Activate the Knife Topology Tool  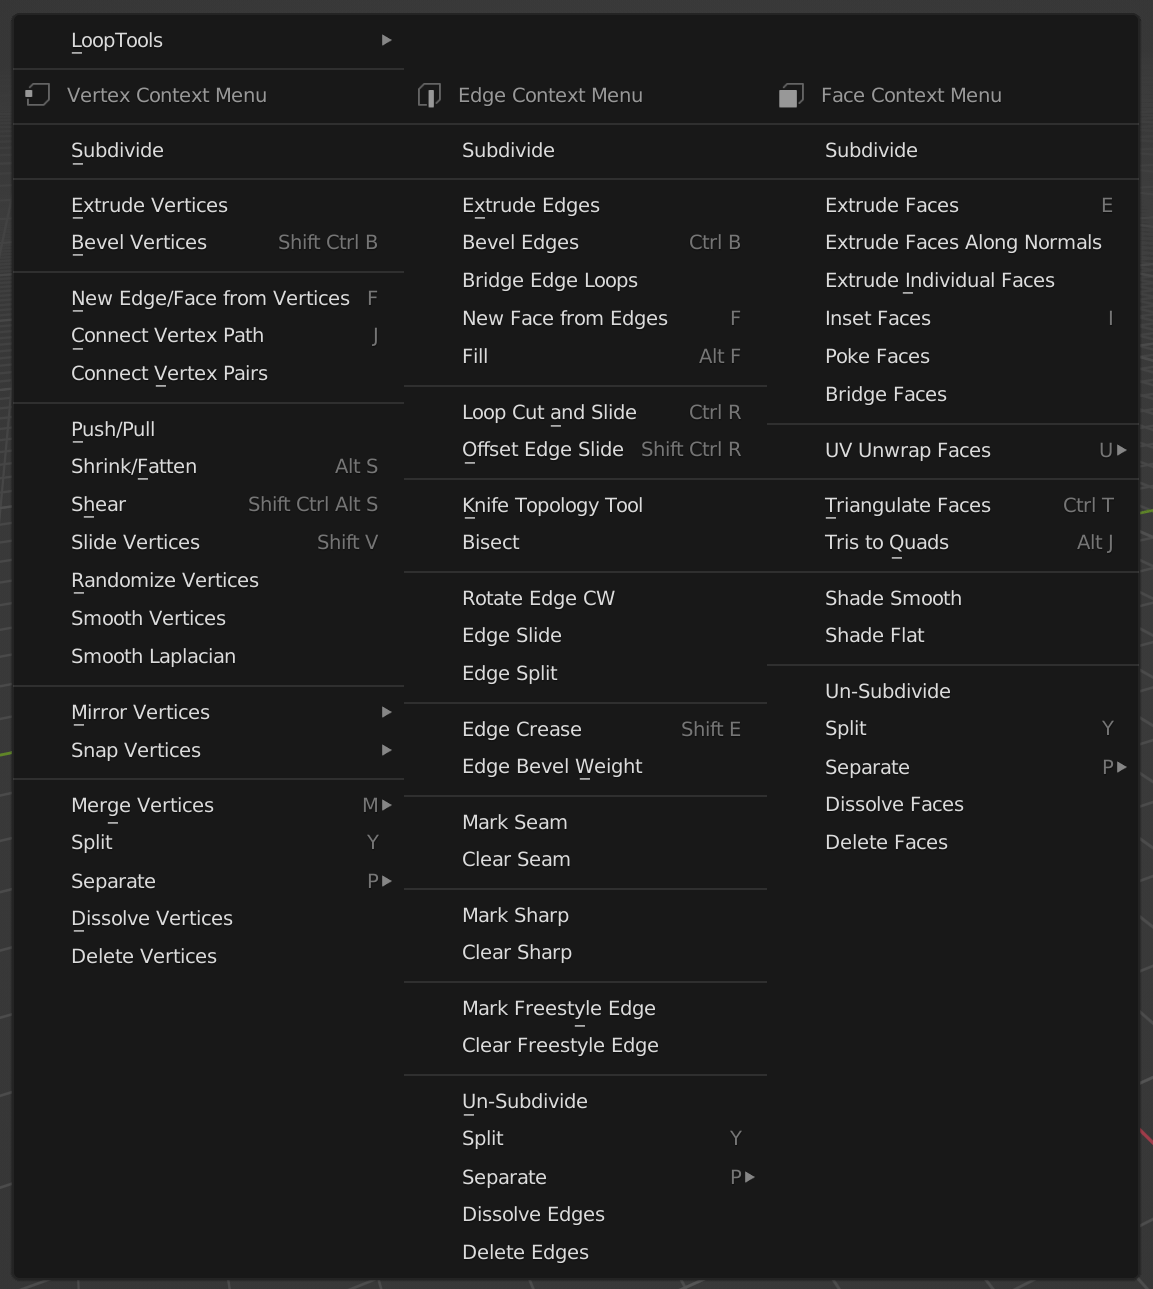click(552, 505)
